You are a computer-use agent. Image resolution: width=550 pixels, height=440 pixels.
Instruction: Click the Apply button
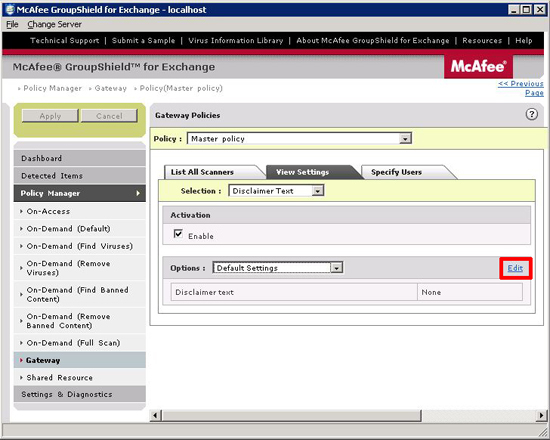point(50,116)
